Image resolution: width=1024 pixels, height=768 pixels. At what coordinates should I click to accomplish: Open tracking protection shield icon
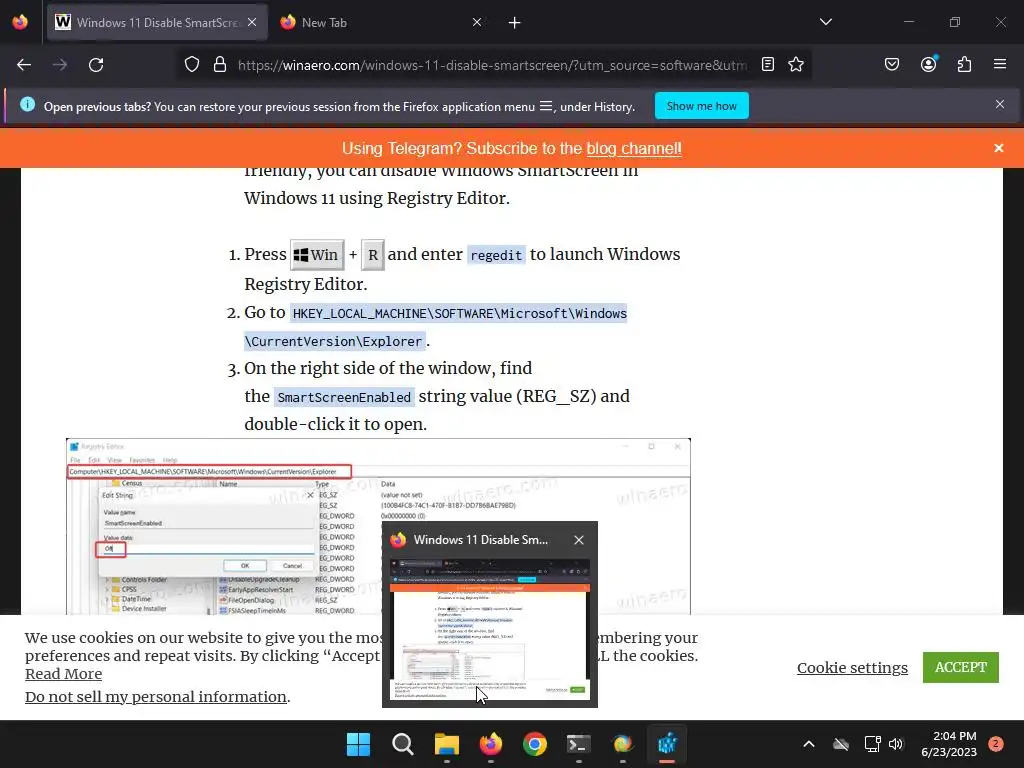point(191,65)
